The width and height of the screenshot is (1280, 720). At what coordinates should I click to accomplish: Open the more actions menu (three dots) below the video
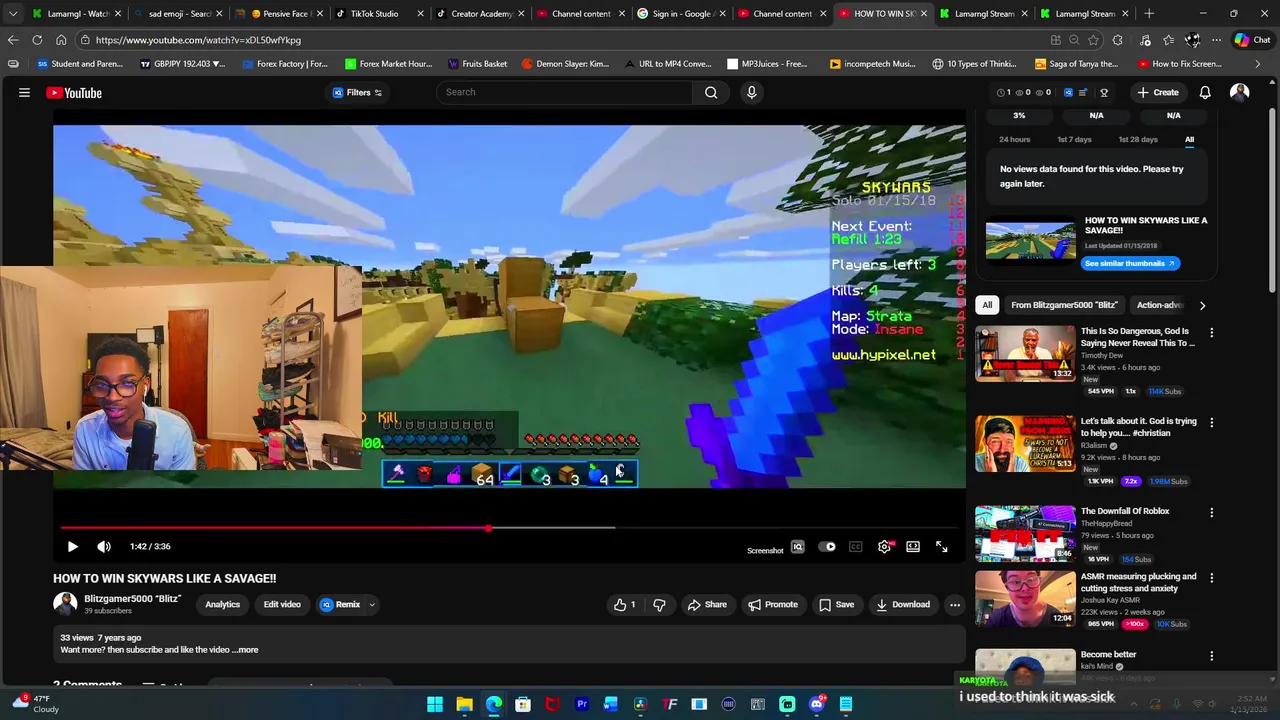click(x=955, y=604)
